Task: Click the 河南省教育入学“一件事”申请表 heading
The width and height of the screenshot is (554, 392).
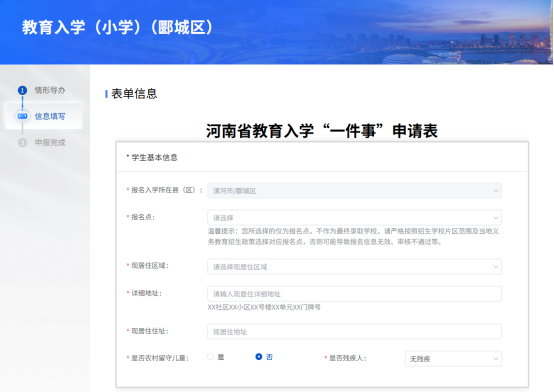Action: (322, 131)
